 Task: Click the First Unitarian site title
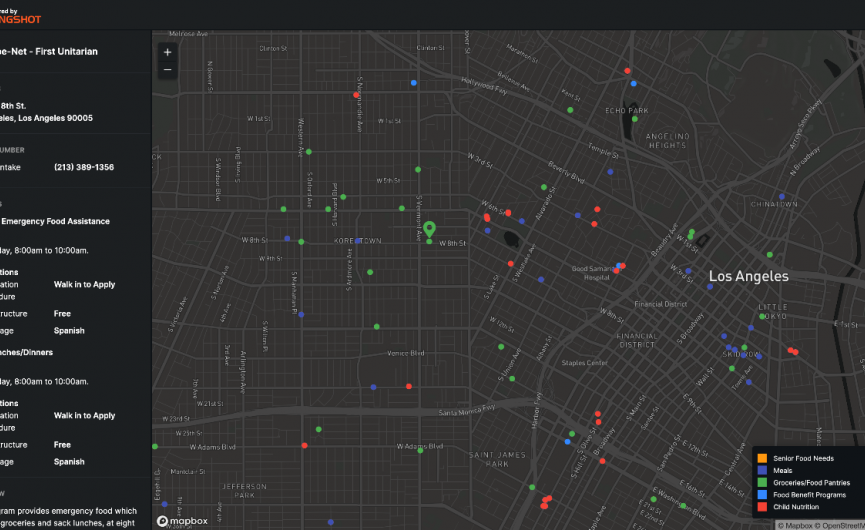(49, 51)
